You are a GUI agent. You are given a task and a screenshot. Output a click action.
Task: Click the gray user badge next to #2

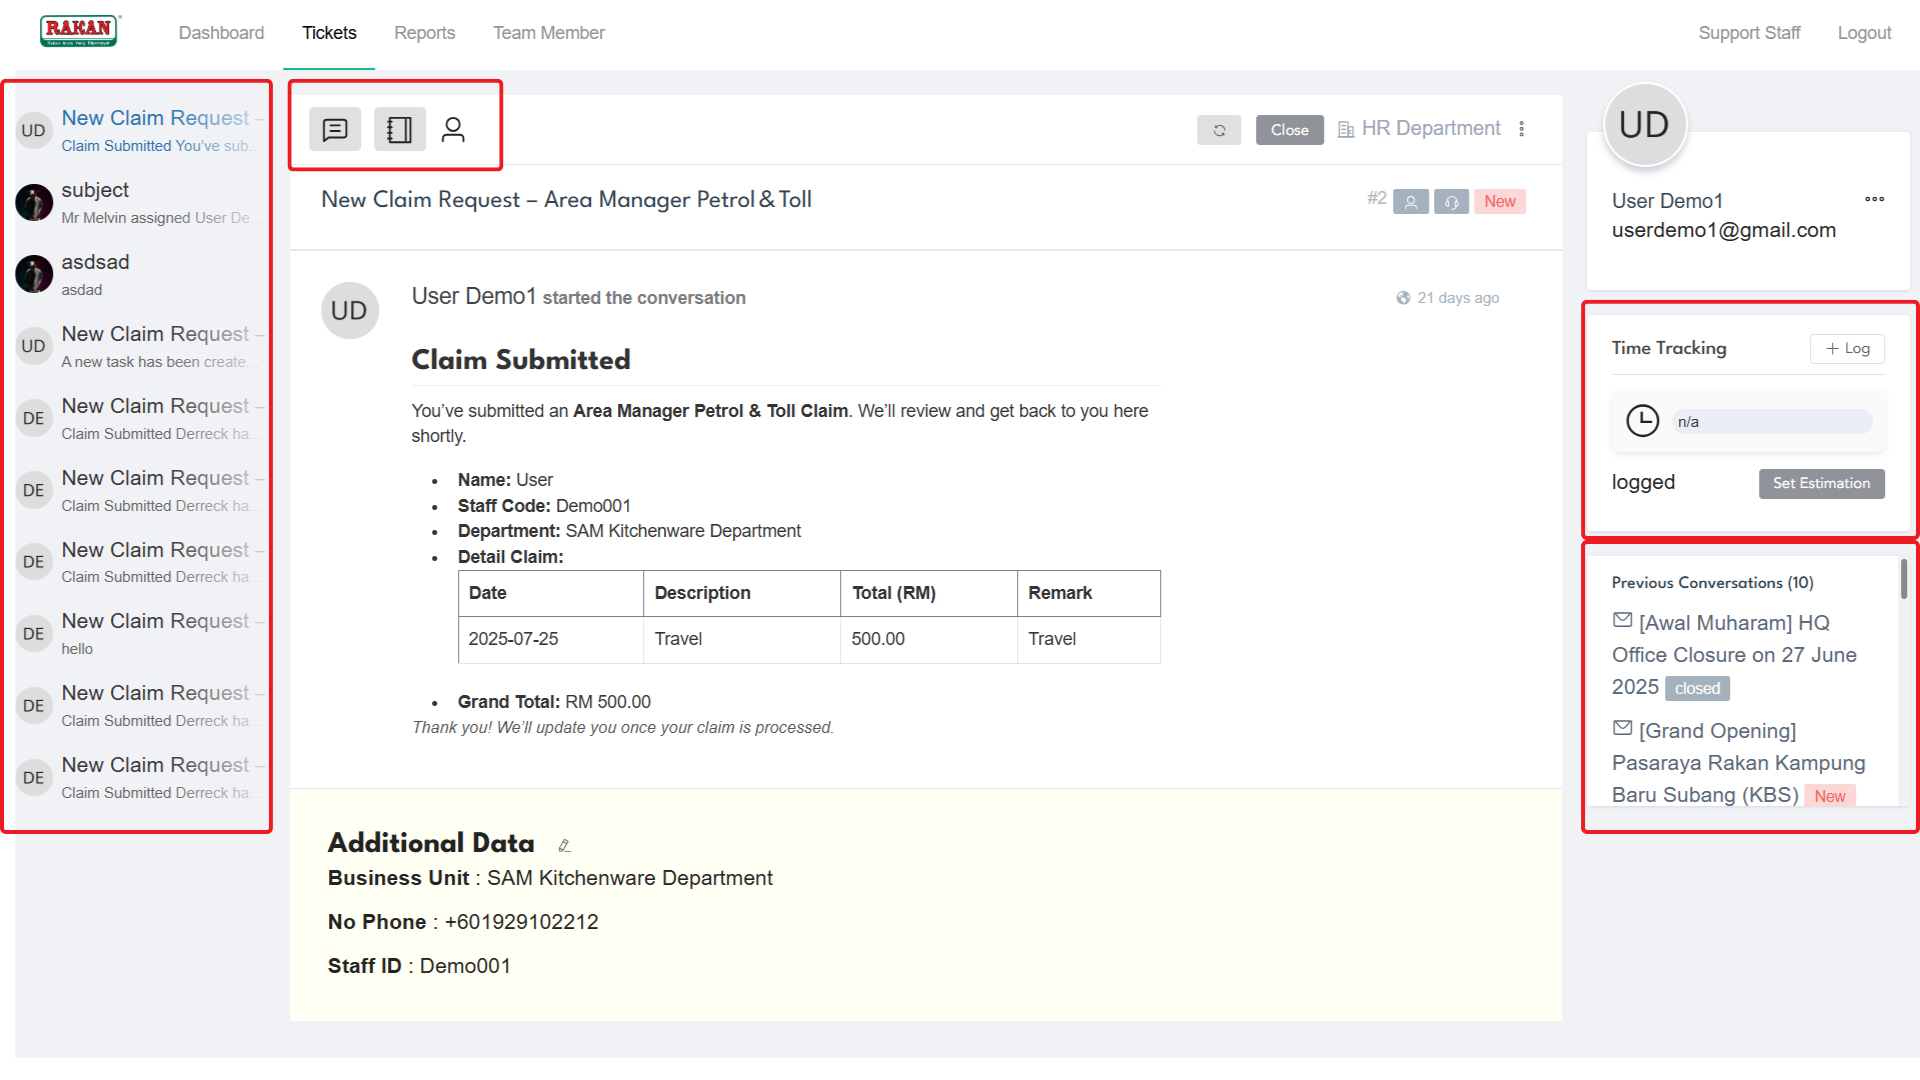pyautogui.click(x=1410, y=202)
